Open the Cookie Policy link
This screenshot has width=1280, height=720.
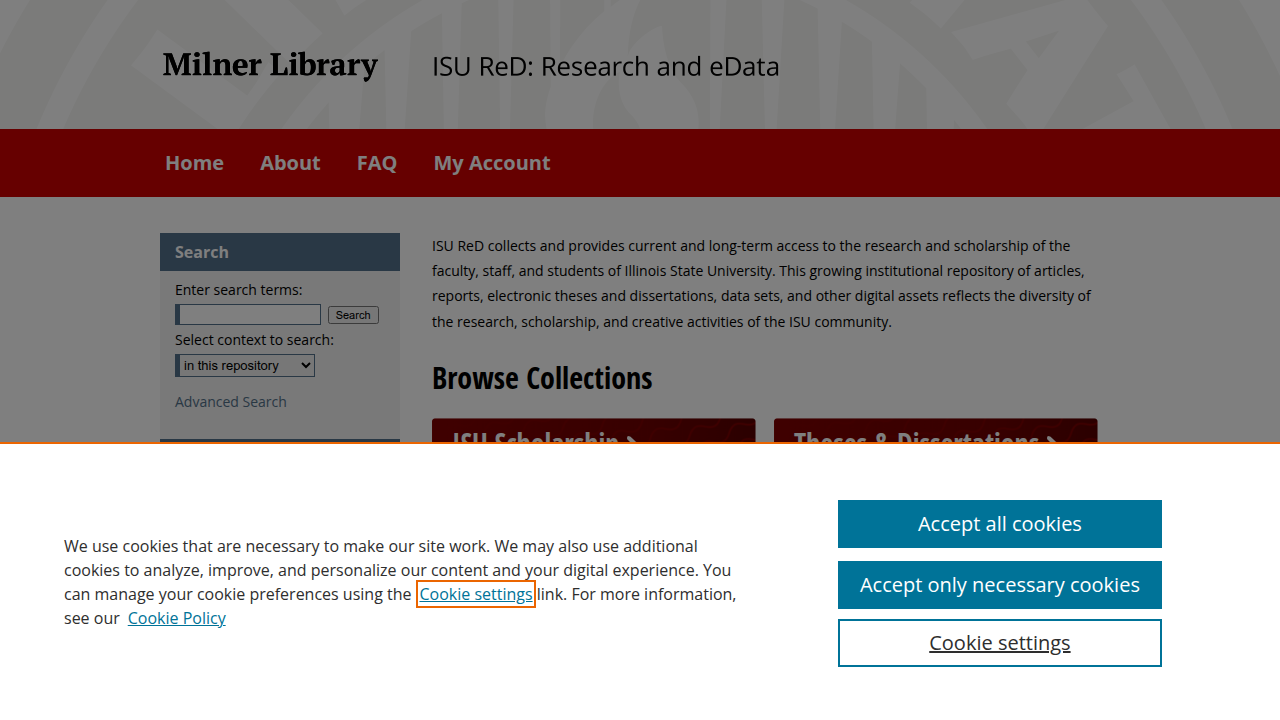click(x=177, y=618)
